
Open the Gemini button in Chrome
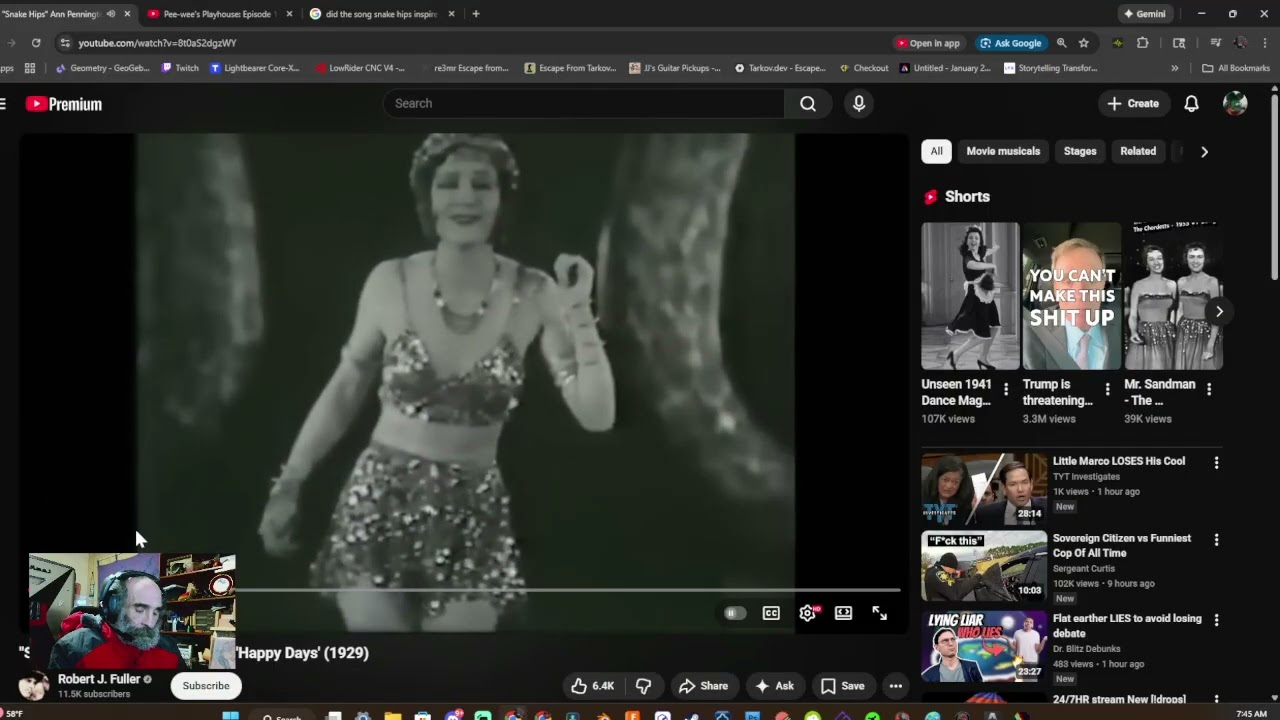point(1145,14)
